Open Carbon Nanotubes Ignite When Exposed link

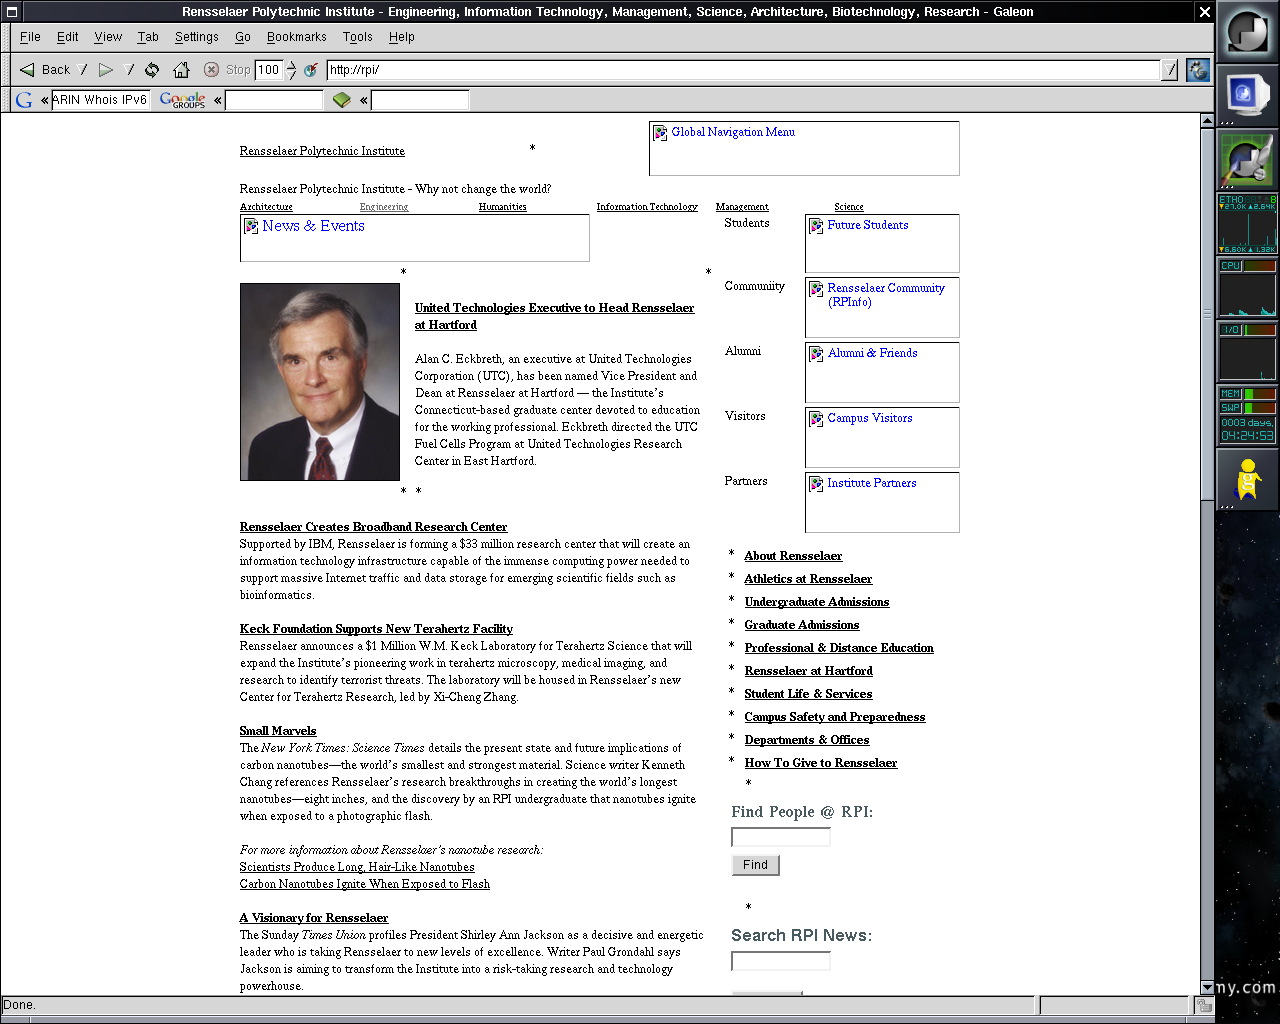click(x=365, y=884)
